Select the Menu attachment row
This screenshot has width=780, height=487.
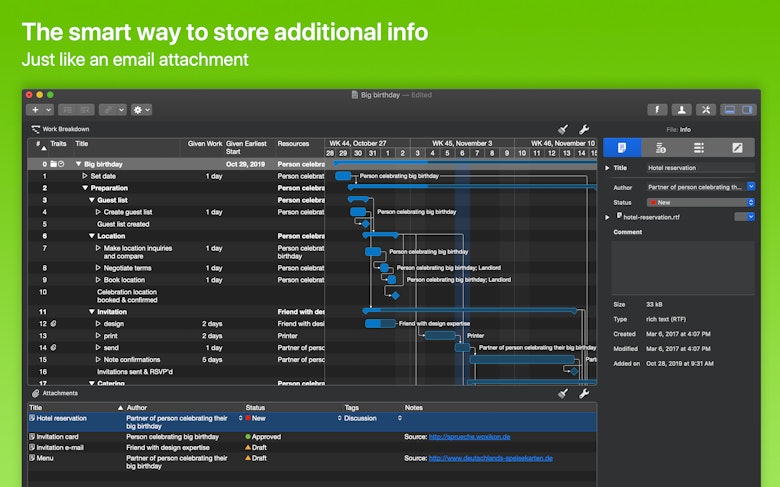312,462
